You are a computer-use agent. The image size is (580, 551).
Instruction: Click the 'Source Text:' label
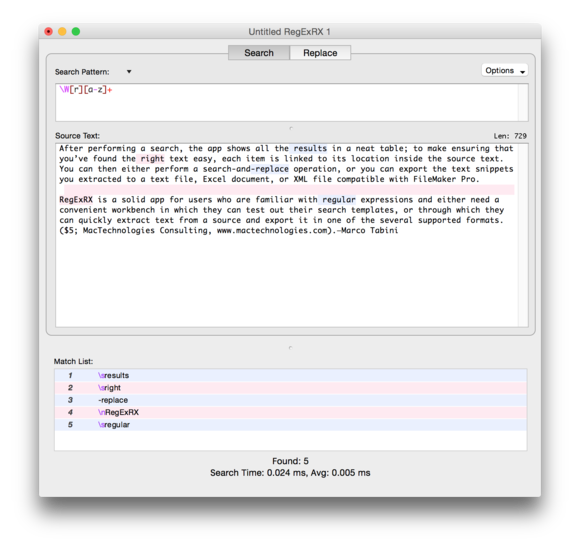pos(77,136)
